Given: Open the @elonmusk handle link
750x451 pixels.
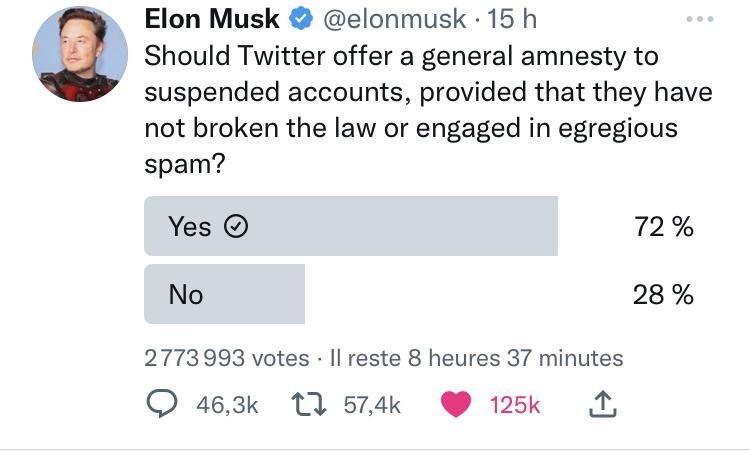Looking at the screenshot, I should pyautogui.click(x=393, y=19).
